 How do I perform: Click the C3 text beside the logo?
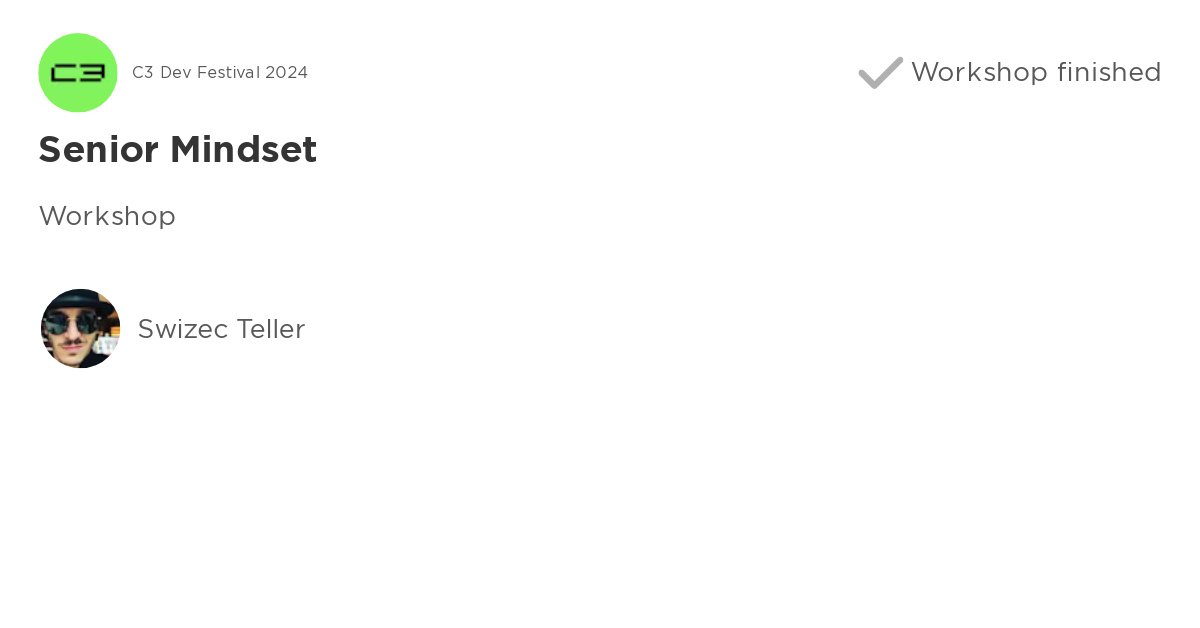tap(143, 73)
